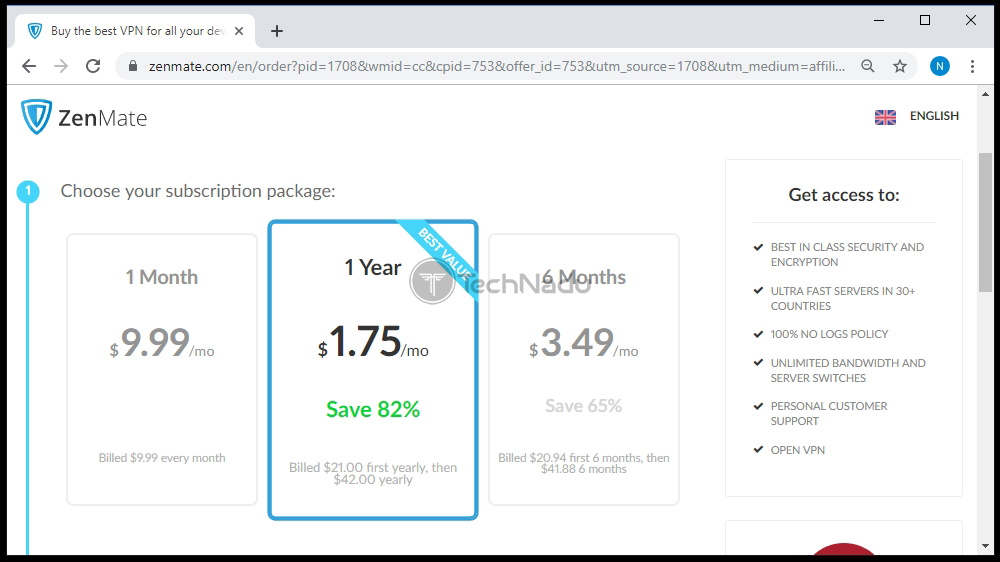Close the Chrome window

click(971, 20)
